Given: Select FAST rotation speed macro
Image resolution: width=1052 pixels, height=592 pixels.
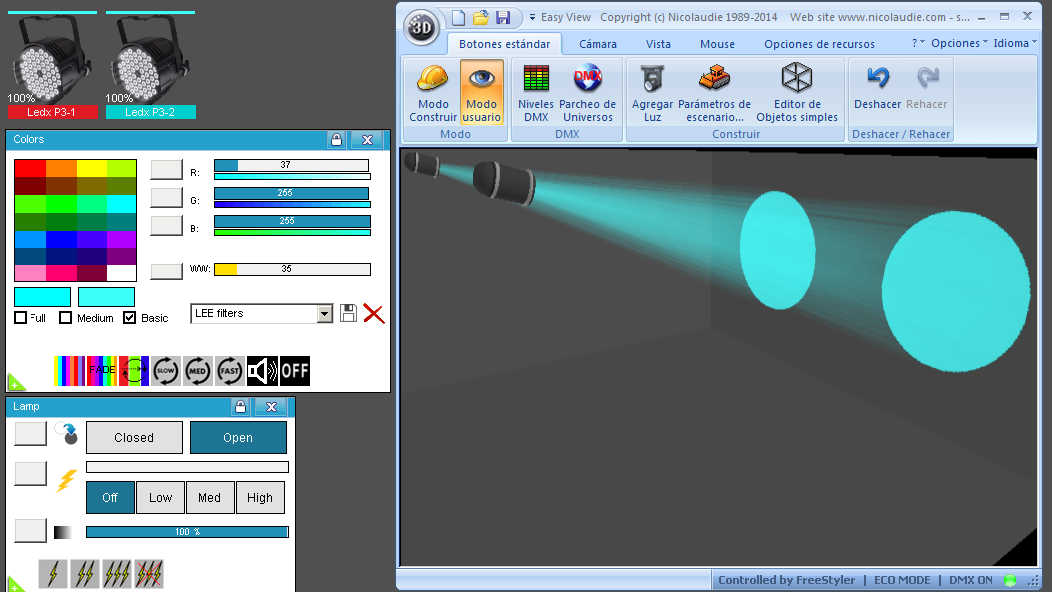Looking at the screenshot, I should point(229,371).
